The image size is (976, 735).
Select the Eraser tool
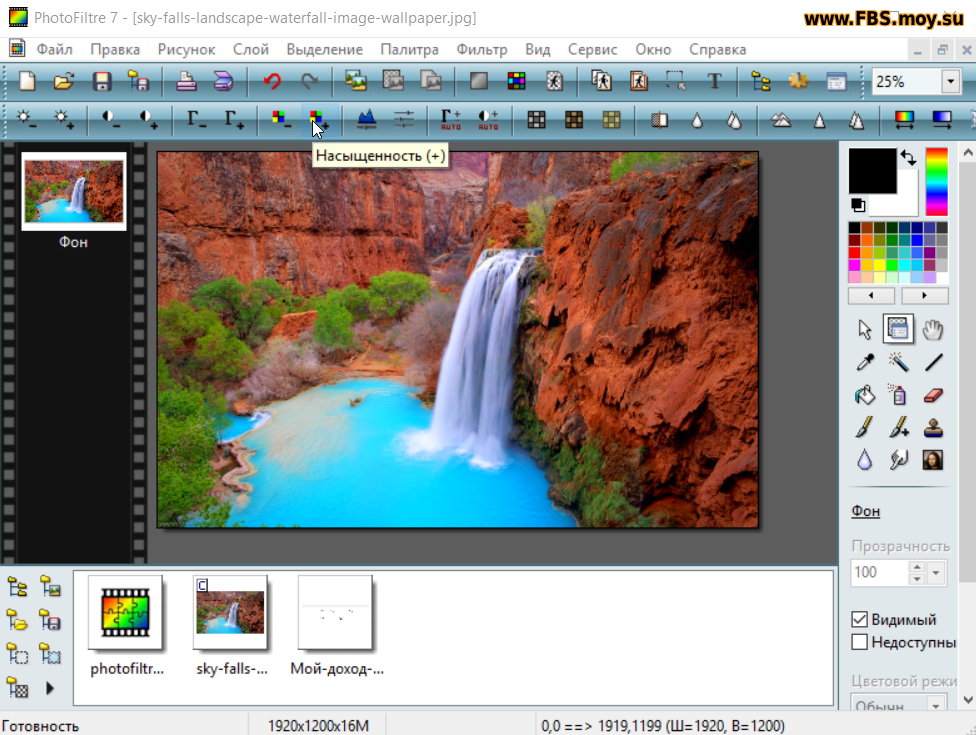(x=932, y=395)
